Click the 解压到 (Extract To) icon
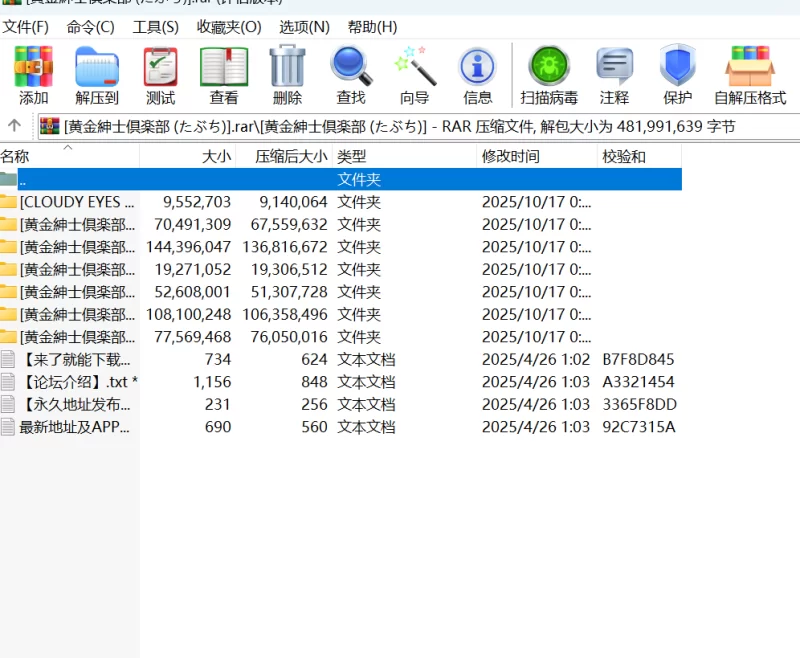The width and height of the screenshot is (800, 658). [97, 67]
